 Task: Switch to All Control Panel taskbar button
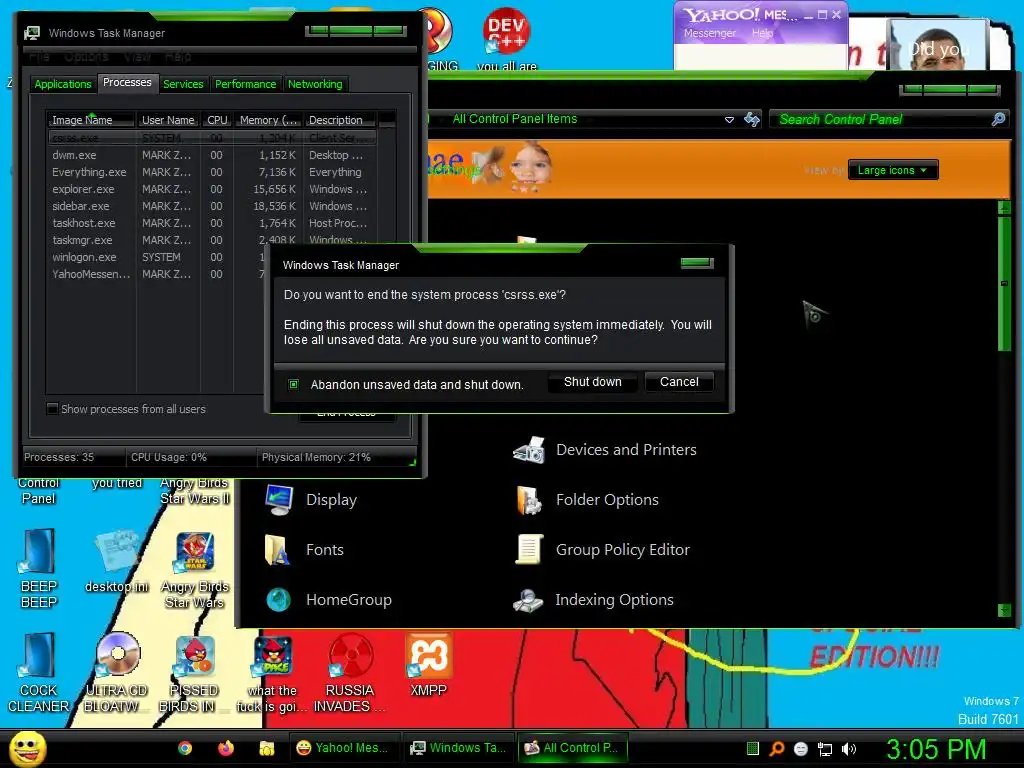(573, 748)
